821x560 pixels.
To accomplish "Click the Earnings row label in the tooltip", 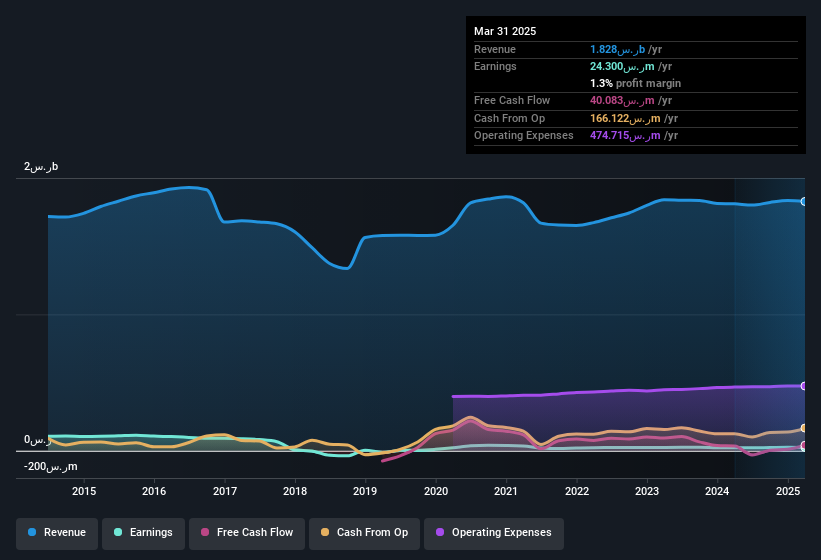I will click(495, 66).
